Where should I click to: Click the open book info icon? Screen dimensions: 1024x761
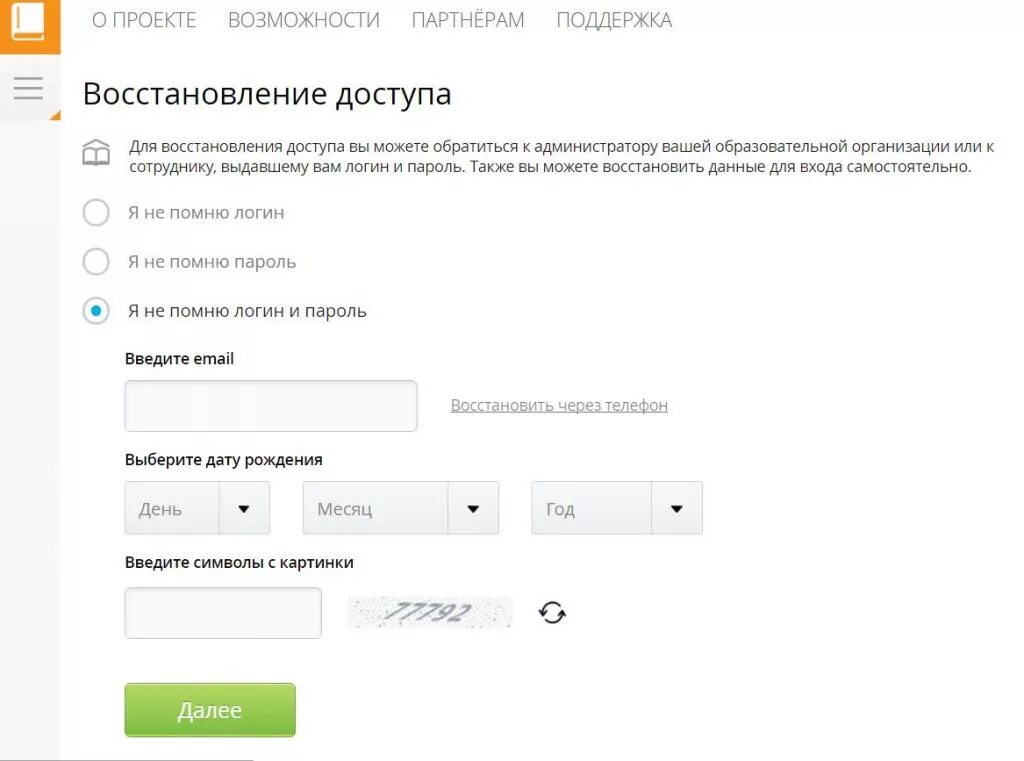pyautogui.click(x=96, y=154)
